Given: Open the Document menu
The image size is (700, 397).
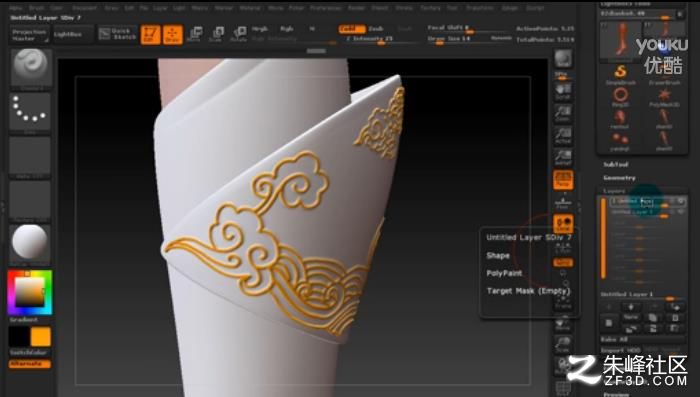Looking at the screenshot, I should coord(84,8).
